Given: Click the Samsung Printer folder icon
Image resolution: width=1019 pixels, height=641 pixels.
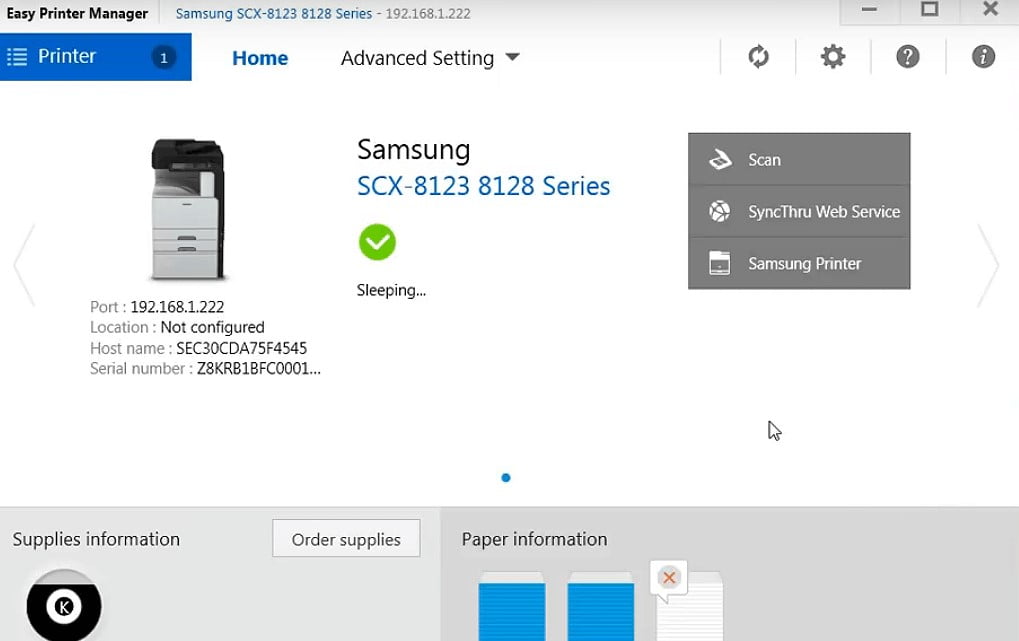Looking at the screenshot, I should 719,263.
